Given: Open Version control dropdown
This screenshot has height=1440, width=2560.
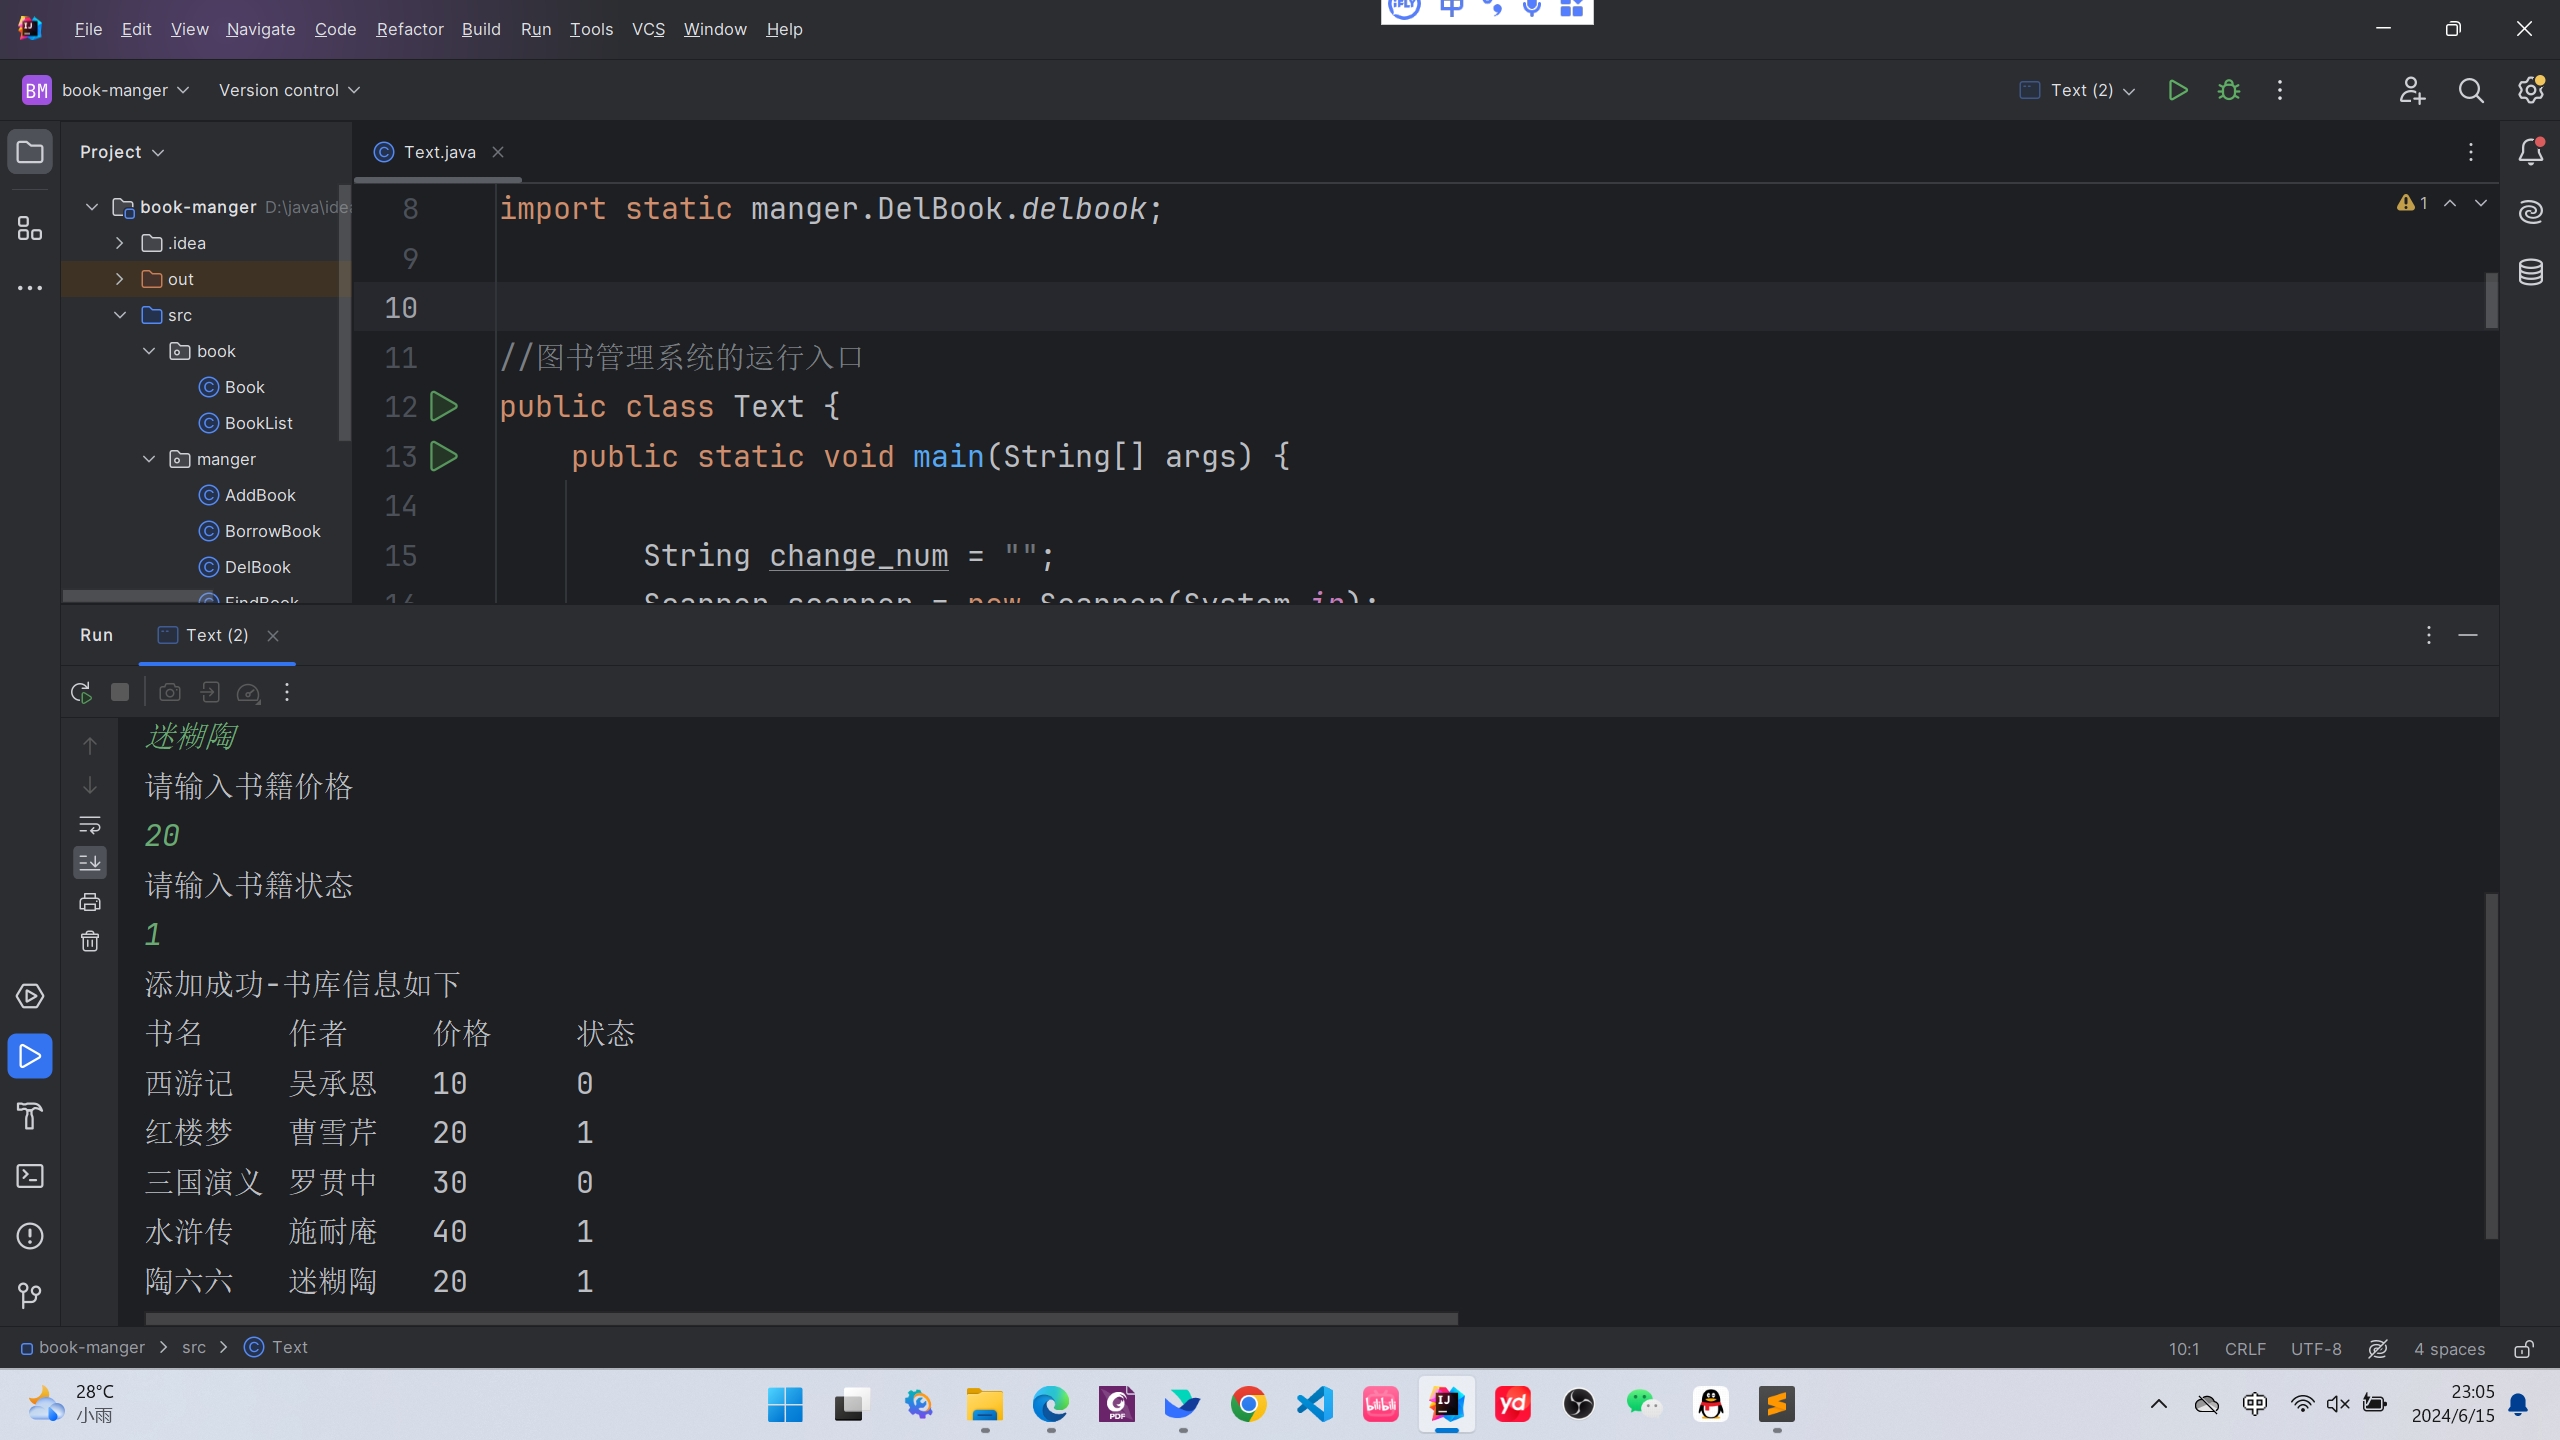Looking at the screenshot, I should click(x=289, y=90).
